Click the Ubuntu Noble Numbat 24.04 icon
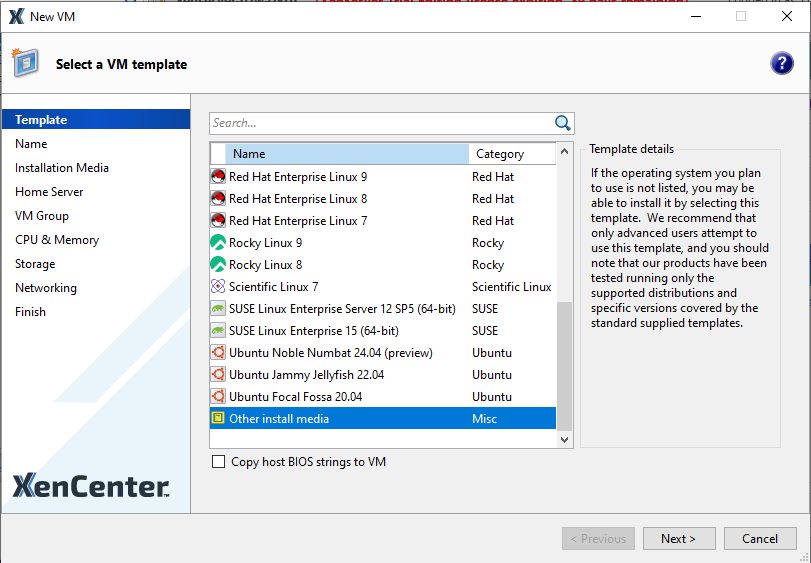This screenshot has height=563, width=811. pos(218,353)
